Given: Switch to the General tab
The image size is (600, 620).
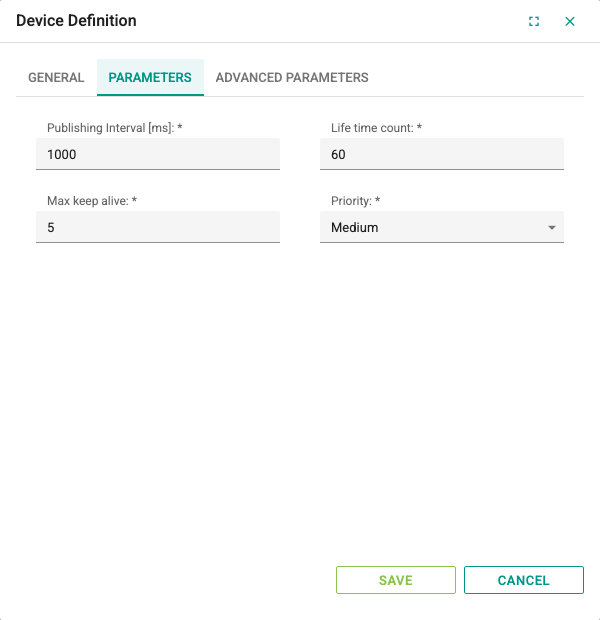Looking at the screenshot, I should [x=56, y=78].
